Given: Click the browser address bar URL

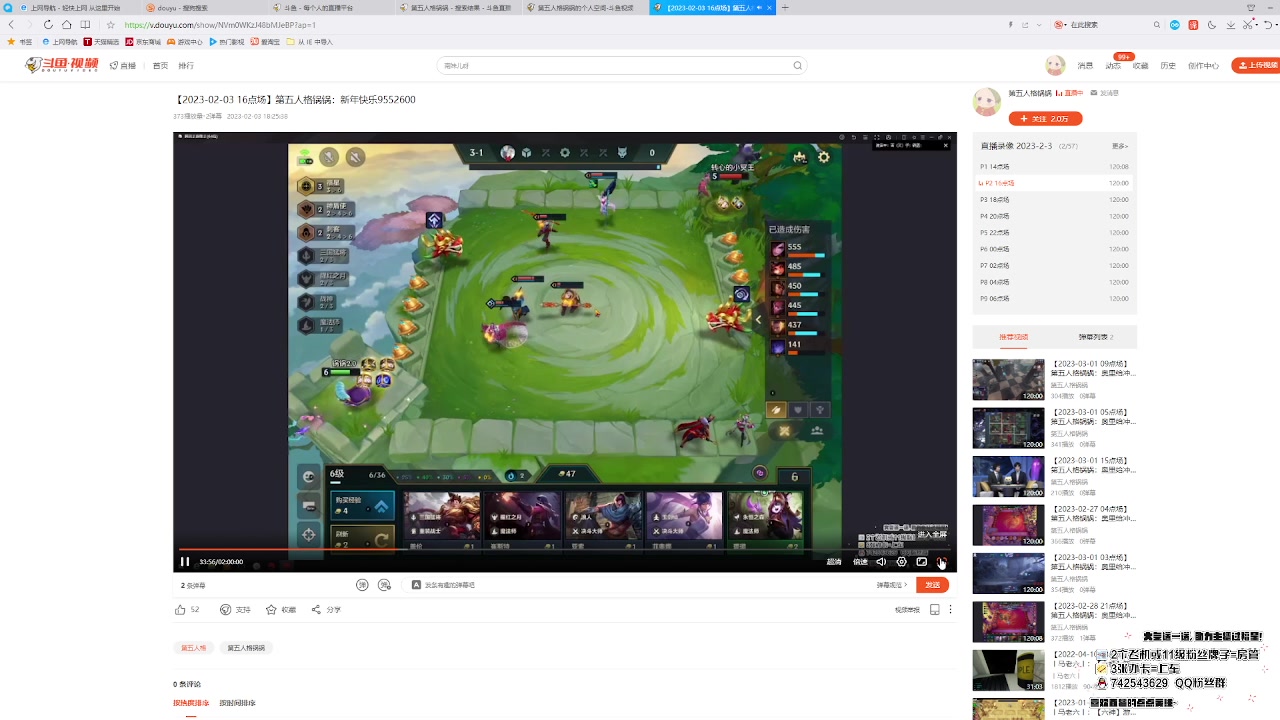Looking at the screenshot, I should 219,25.
